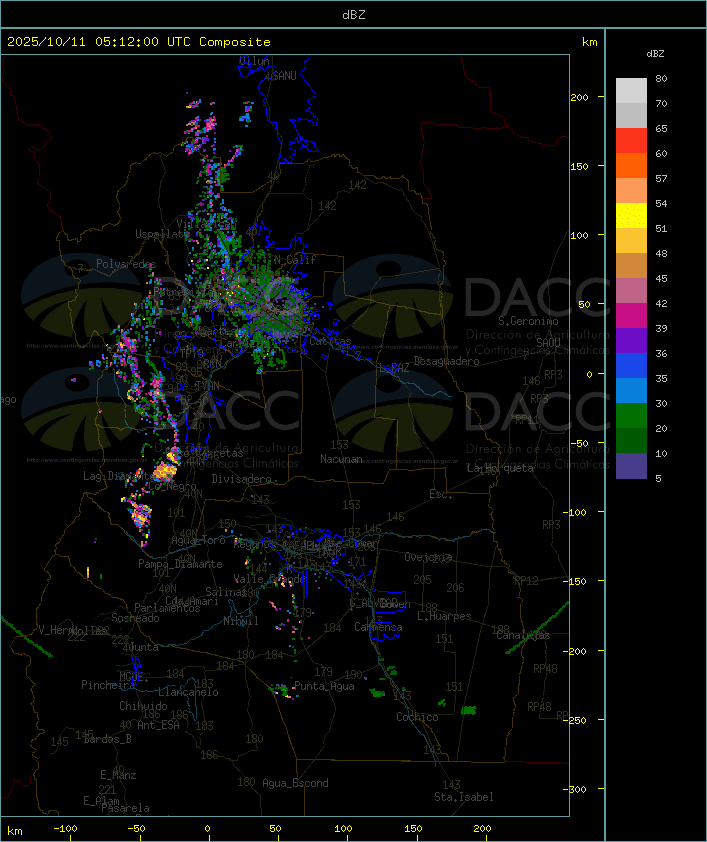Select the light orange 54–57 dBZ swatch
The width and height of the screenshot is (707, 842).
(x=631, y=191)
